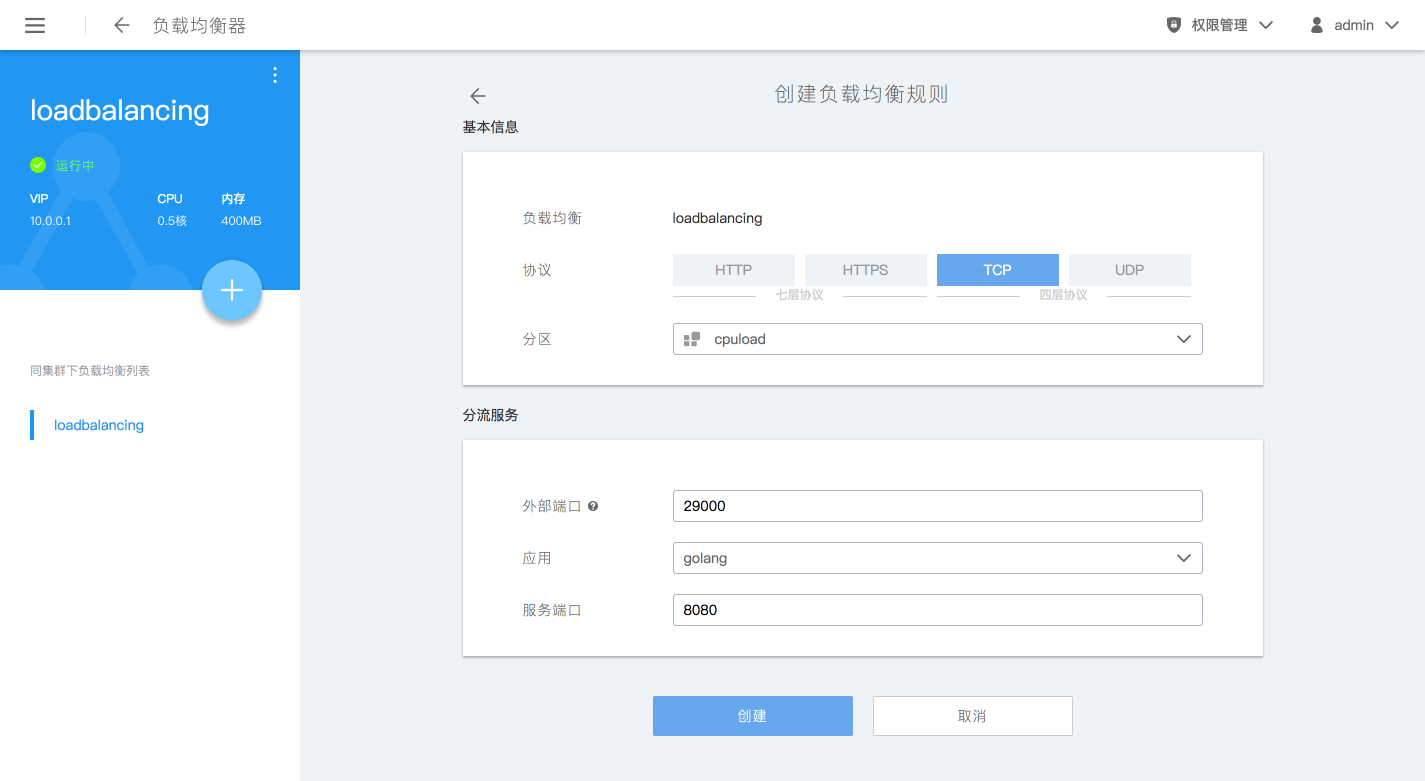Select loadbalancing in the sidebar list
The height and width of the screenshot is (781, 1425).
coord(99,425)
